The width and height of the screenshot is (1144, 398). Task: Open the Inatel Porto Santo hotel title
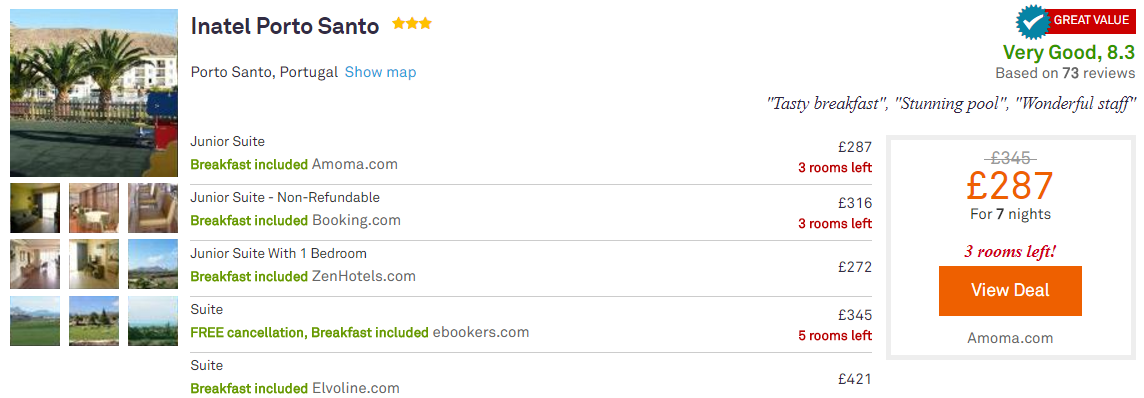[x=285, y=26]
